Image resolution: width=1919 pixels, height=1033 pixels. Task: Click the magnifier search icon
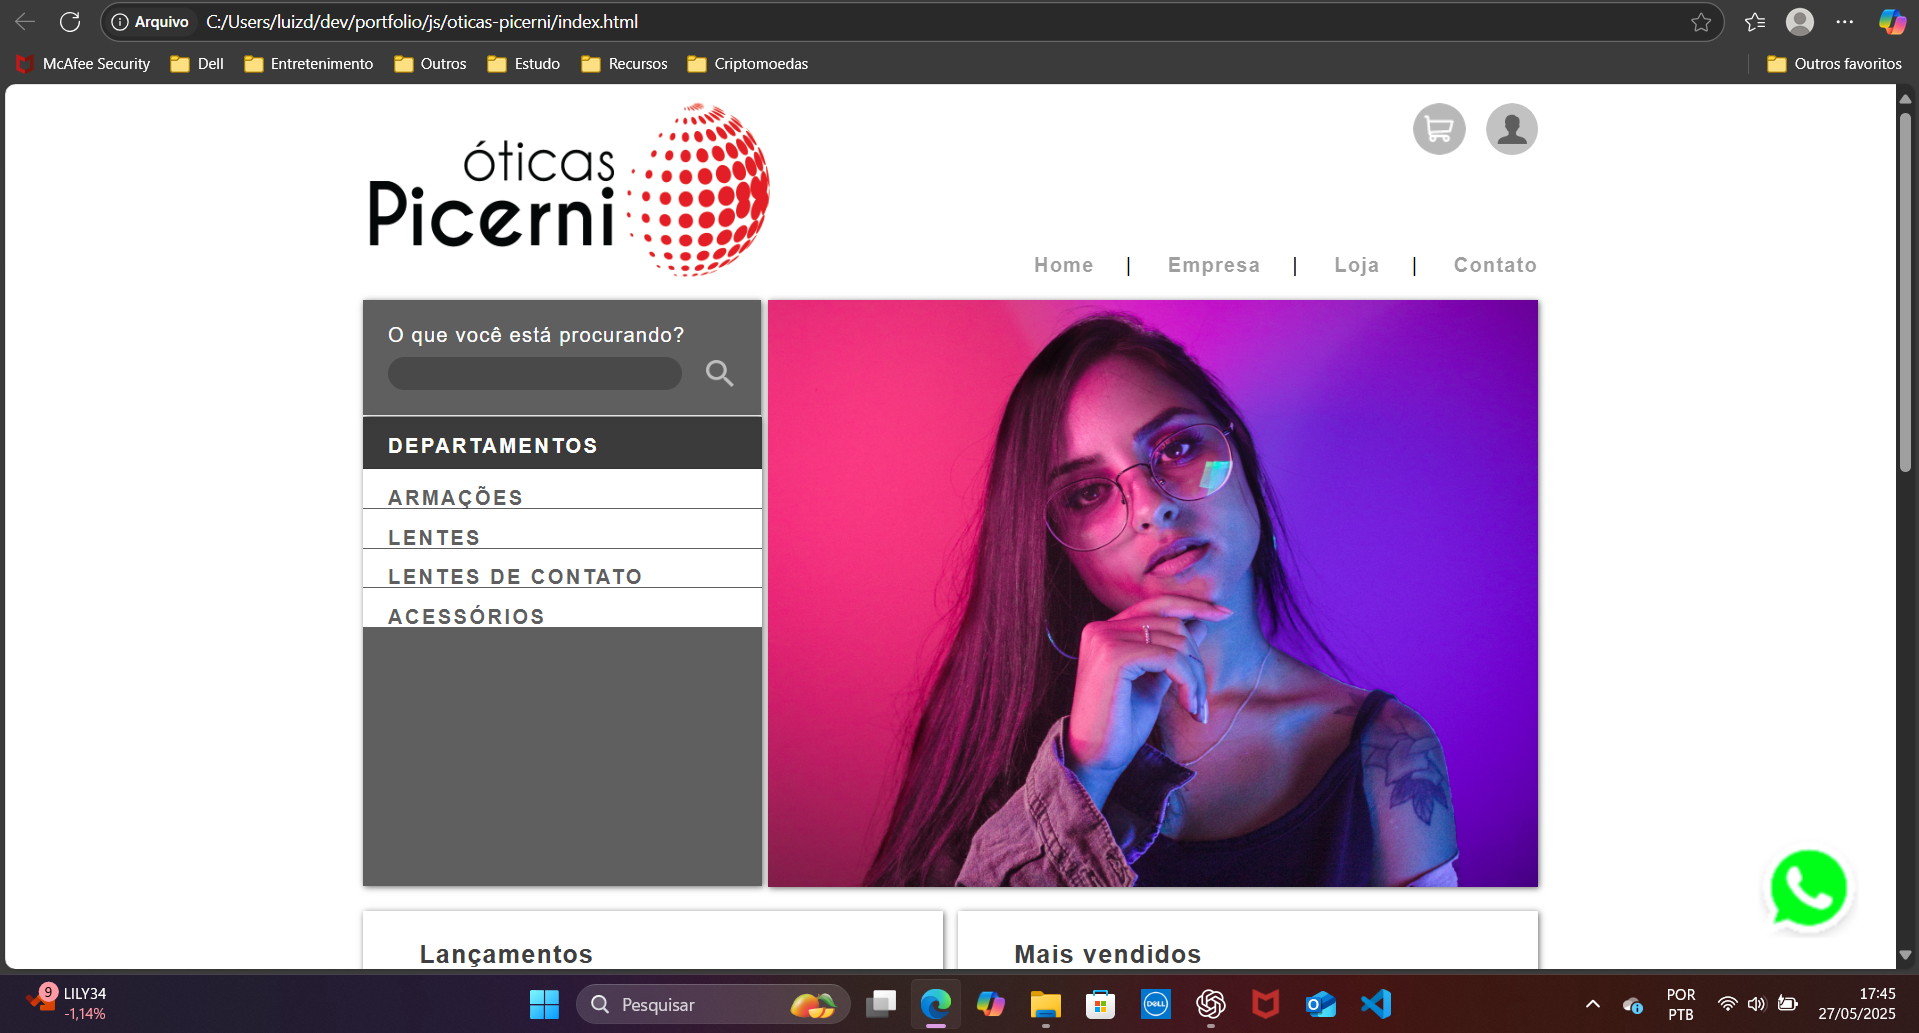719,373
